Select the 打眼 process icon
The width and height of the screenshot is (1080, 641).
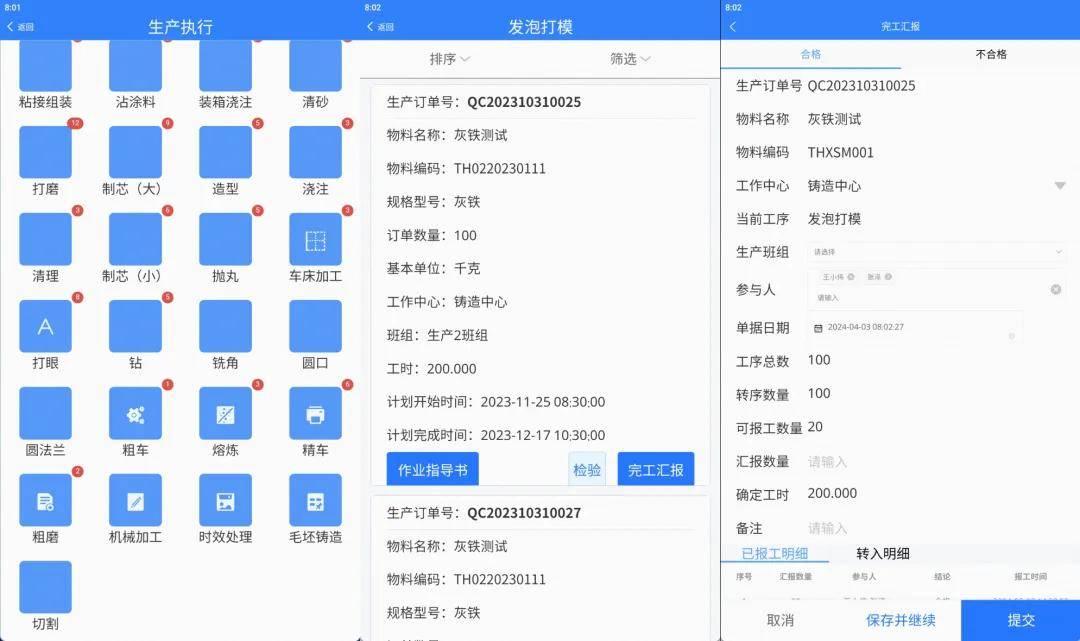(x=45, y=327)
